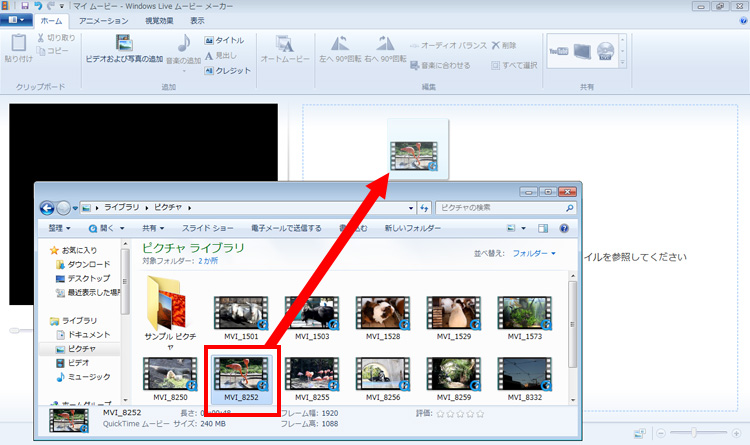Click the zoom in plus button
The height and width of the screenshot is (445, 750).
pyautogui.click(x=736, y=433)
